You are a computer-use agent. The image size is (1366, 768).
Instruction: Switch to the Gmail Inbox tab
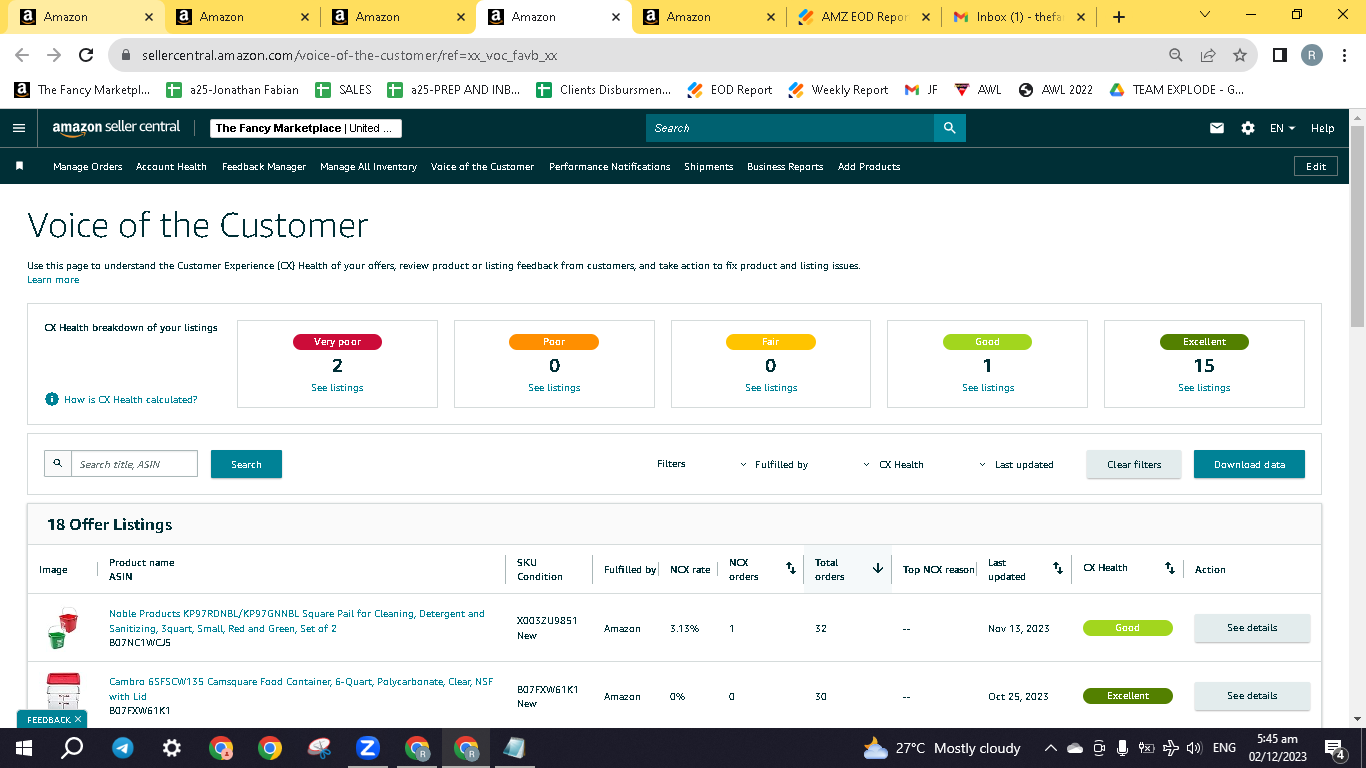tap(1018, 17)
